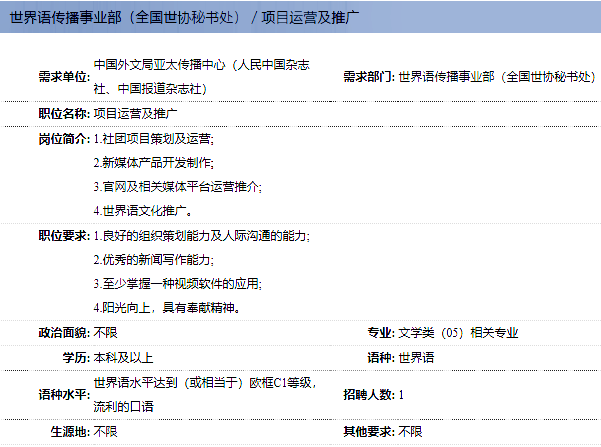This screenshot has width=601, height=447.
Task: Click the 不限 value beside 政治面貌
Action: tap(105, 333)
